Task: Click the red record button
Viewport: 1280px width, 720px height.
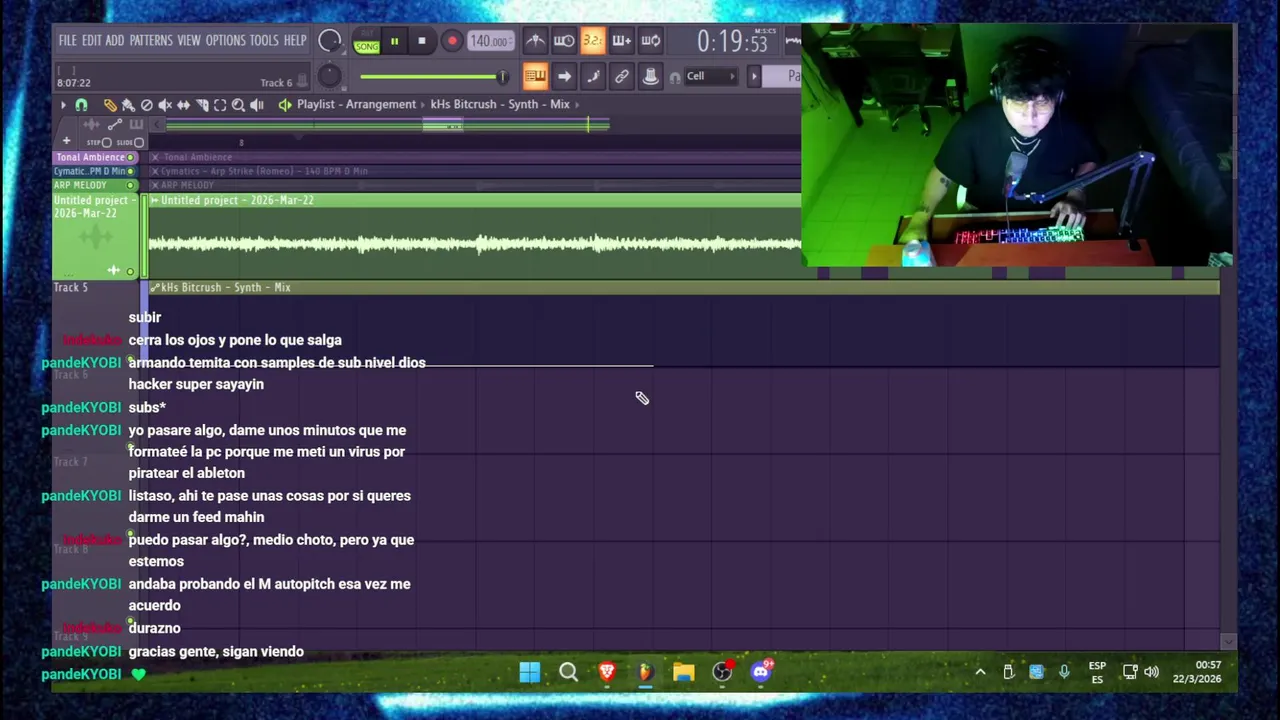Action: [452, 41]
